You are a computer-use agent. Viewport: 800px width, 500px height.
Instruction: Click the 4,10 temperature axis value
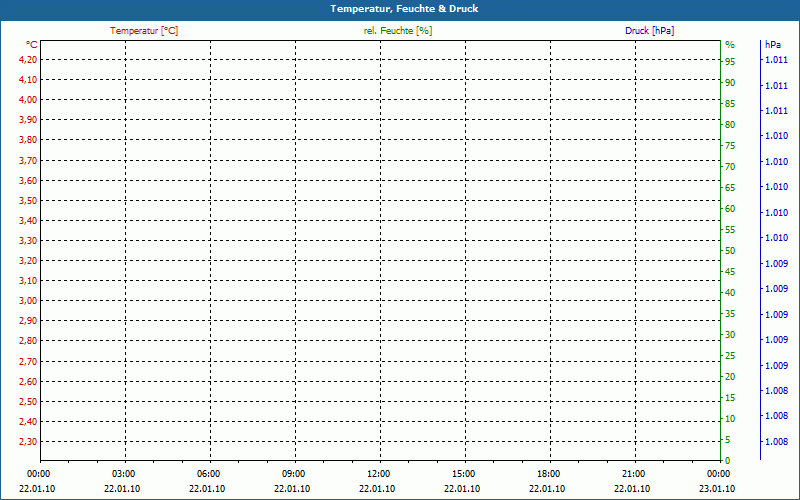pyautogui.click(x=28, y=80)
